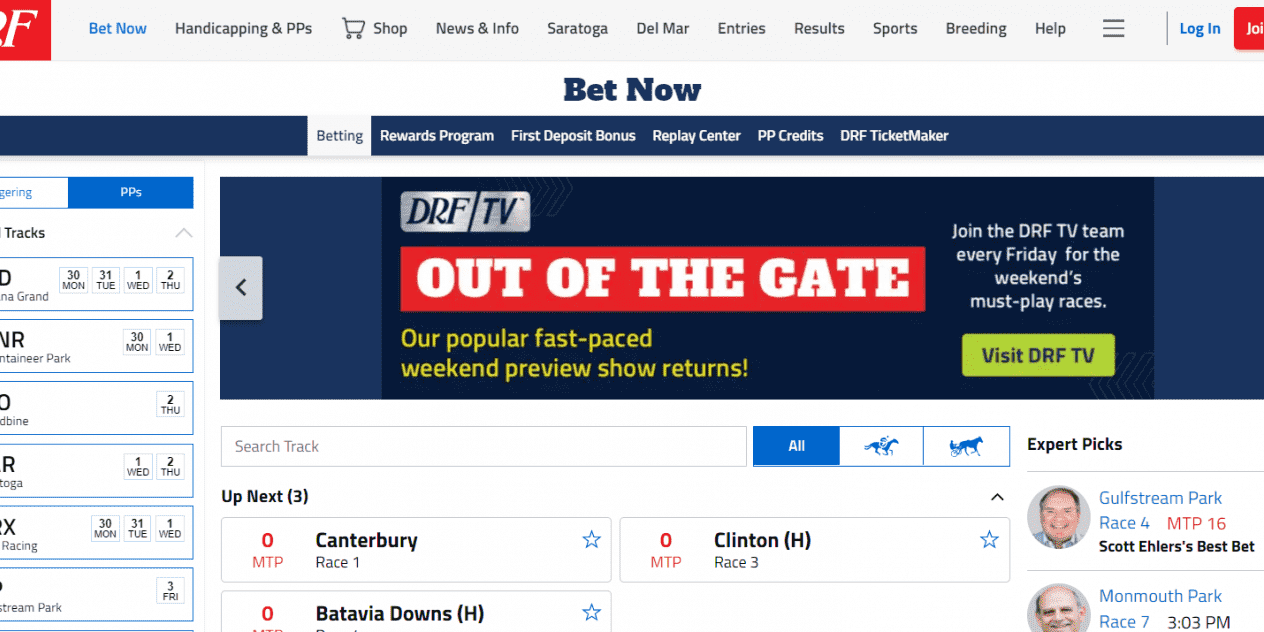Open the Breeding menu item
Viewport: 1264px width, 632px height.
pos(976,28)
